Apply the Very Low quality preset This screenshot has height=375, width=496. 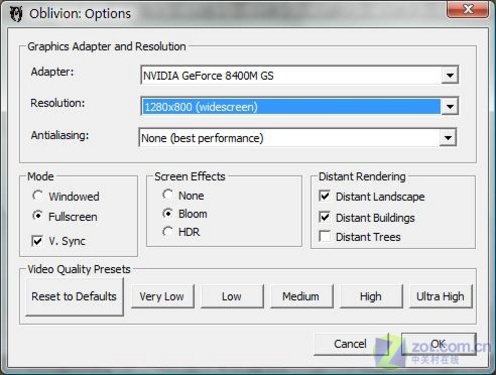point(162,296)
